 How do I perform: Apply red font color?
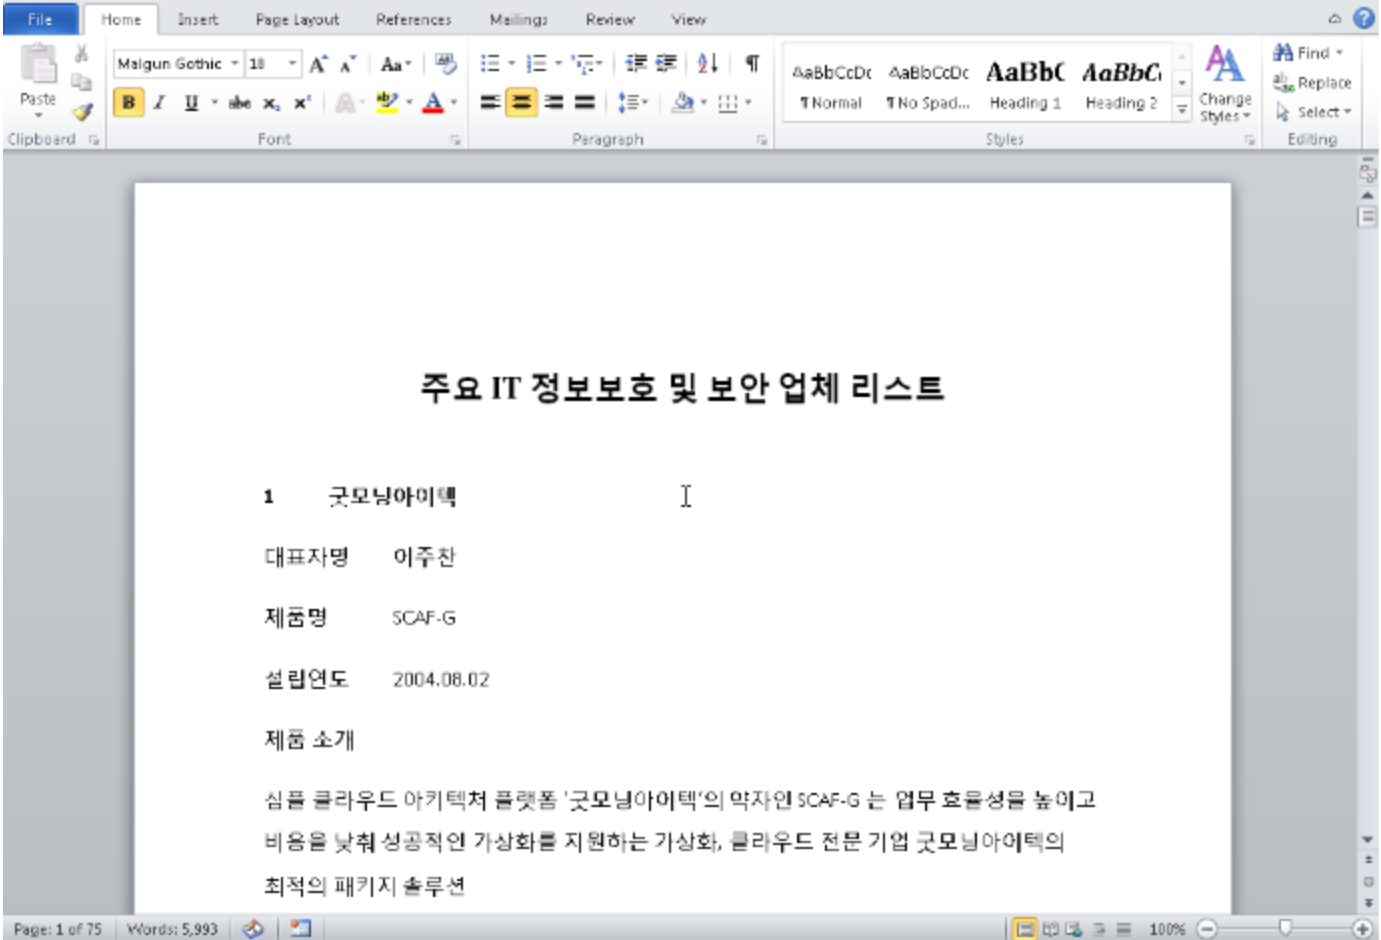[433, 102]
